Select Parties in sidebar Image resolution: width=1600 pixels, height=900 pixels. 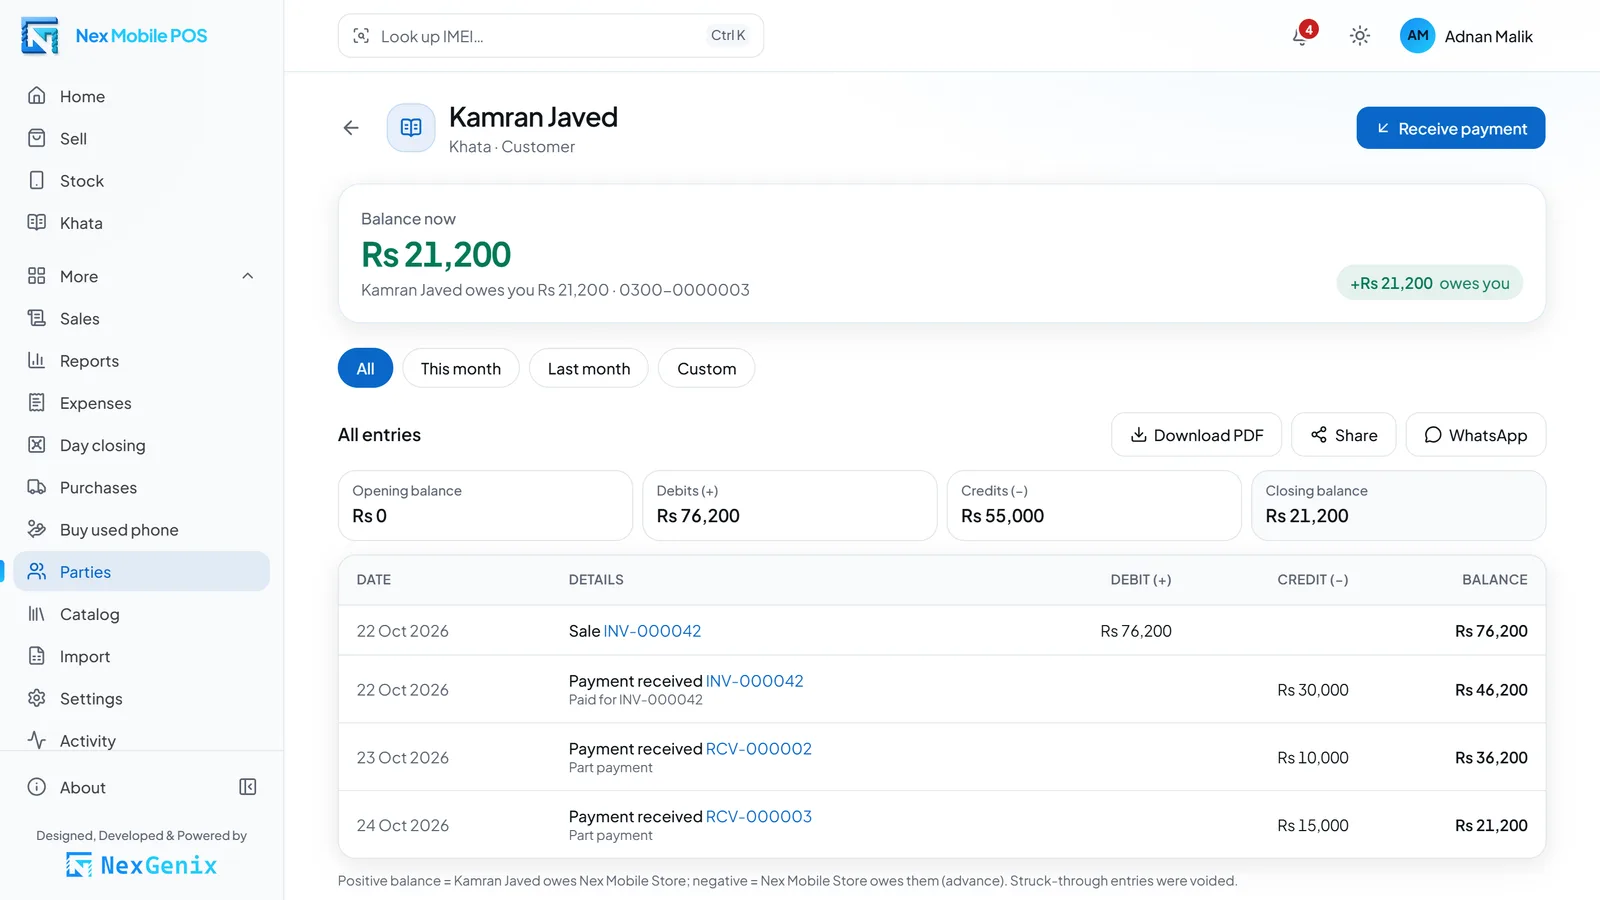142,572
